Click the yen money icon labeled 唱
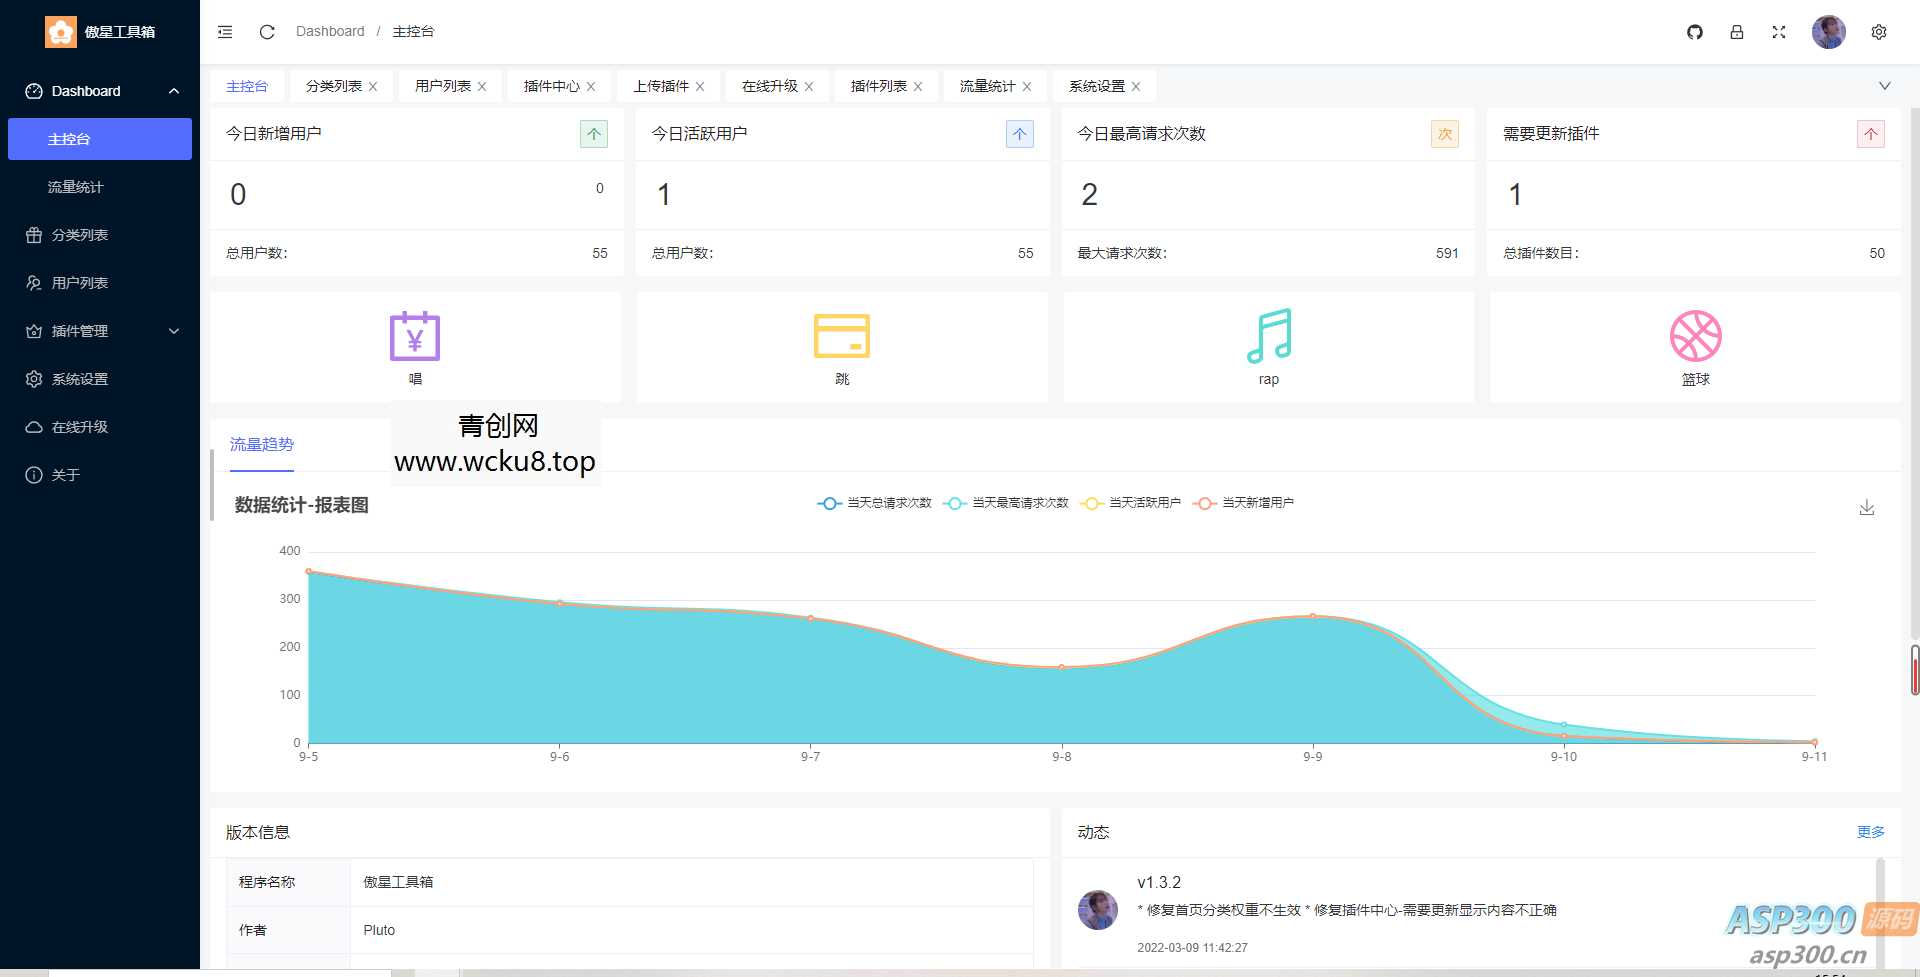 point(414,335)
